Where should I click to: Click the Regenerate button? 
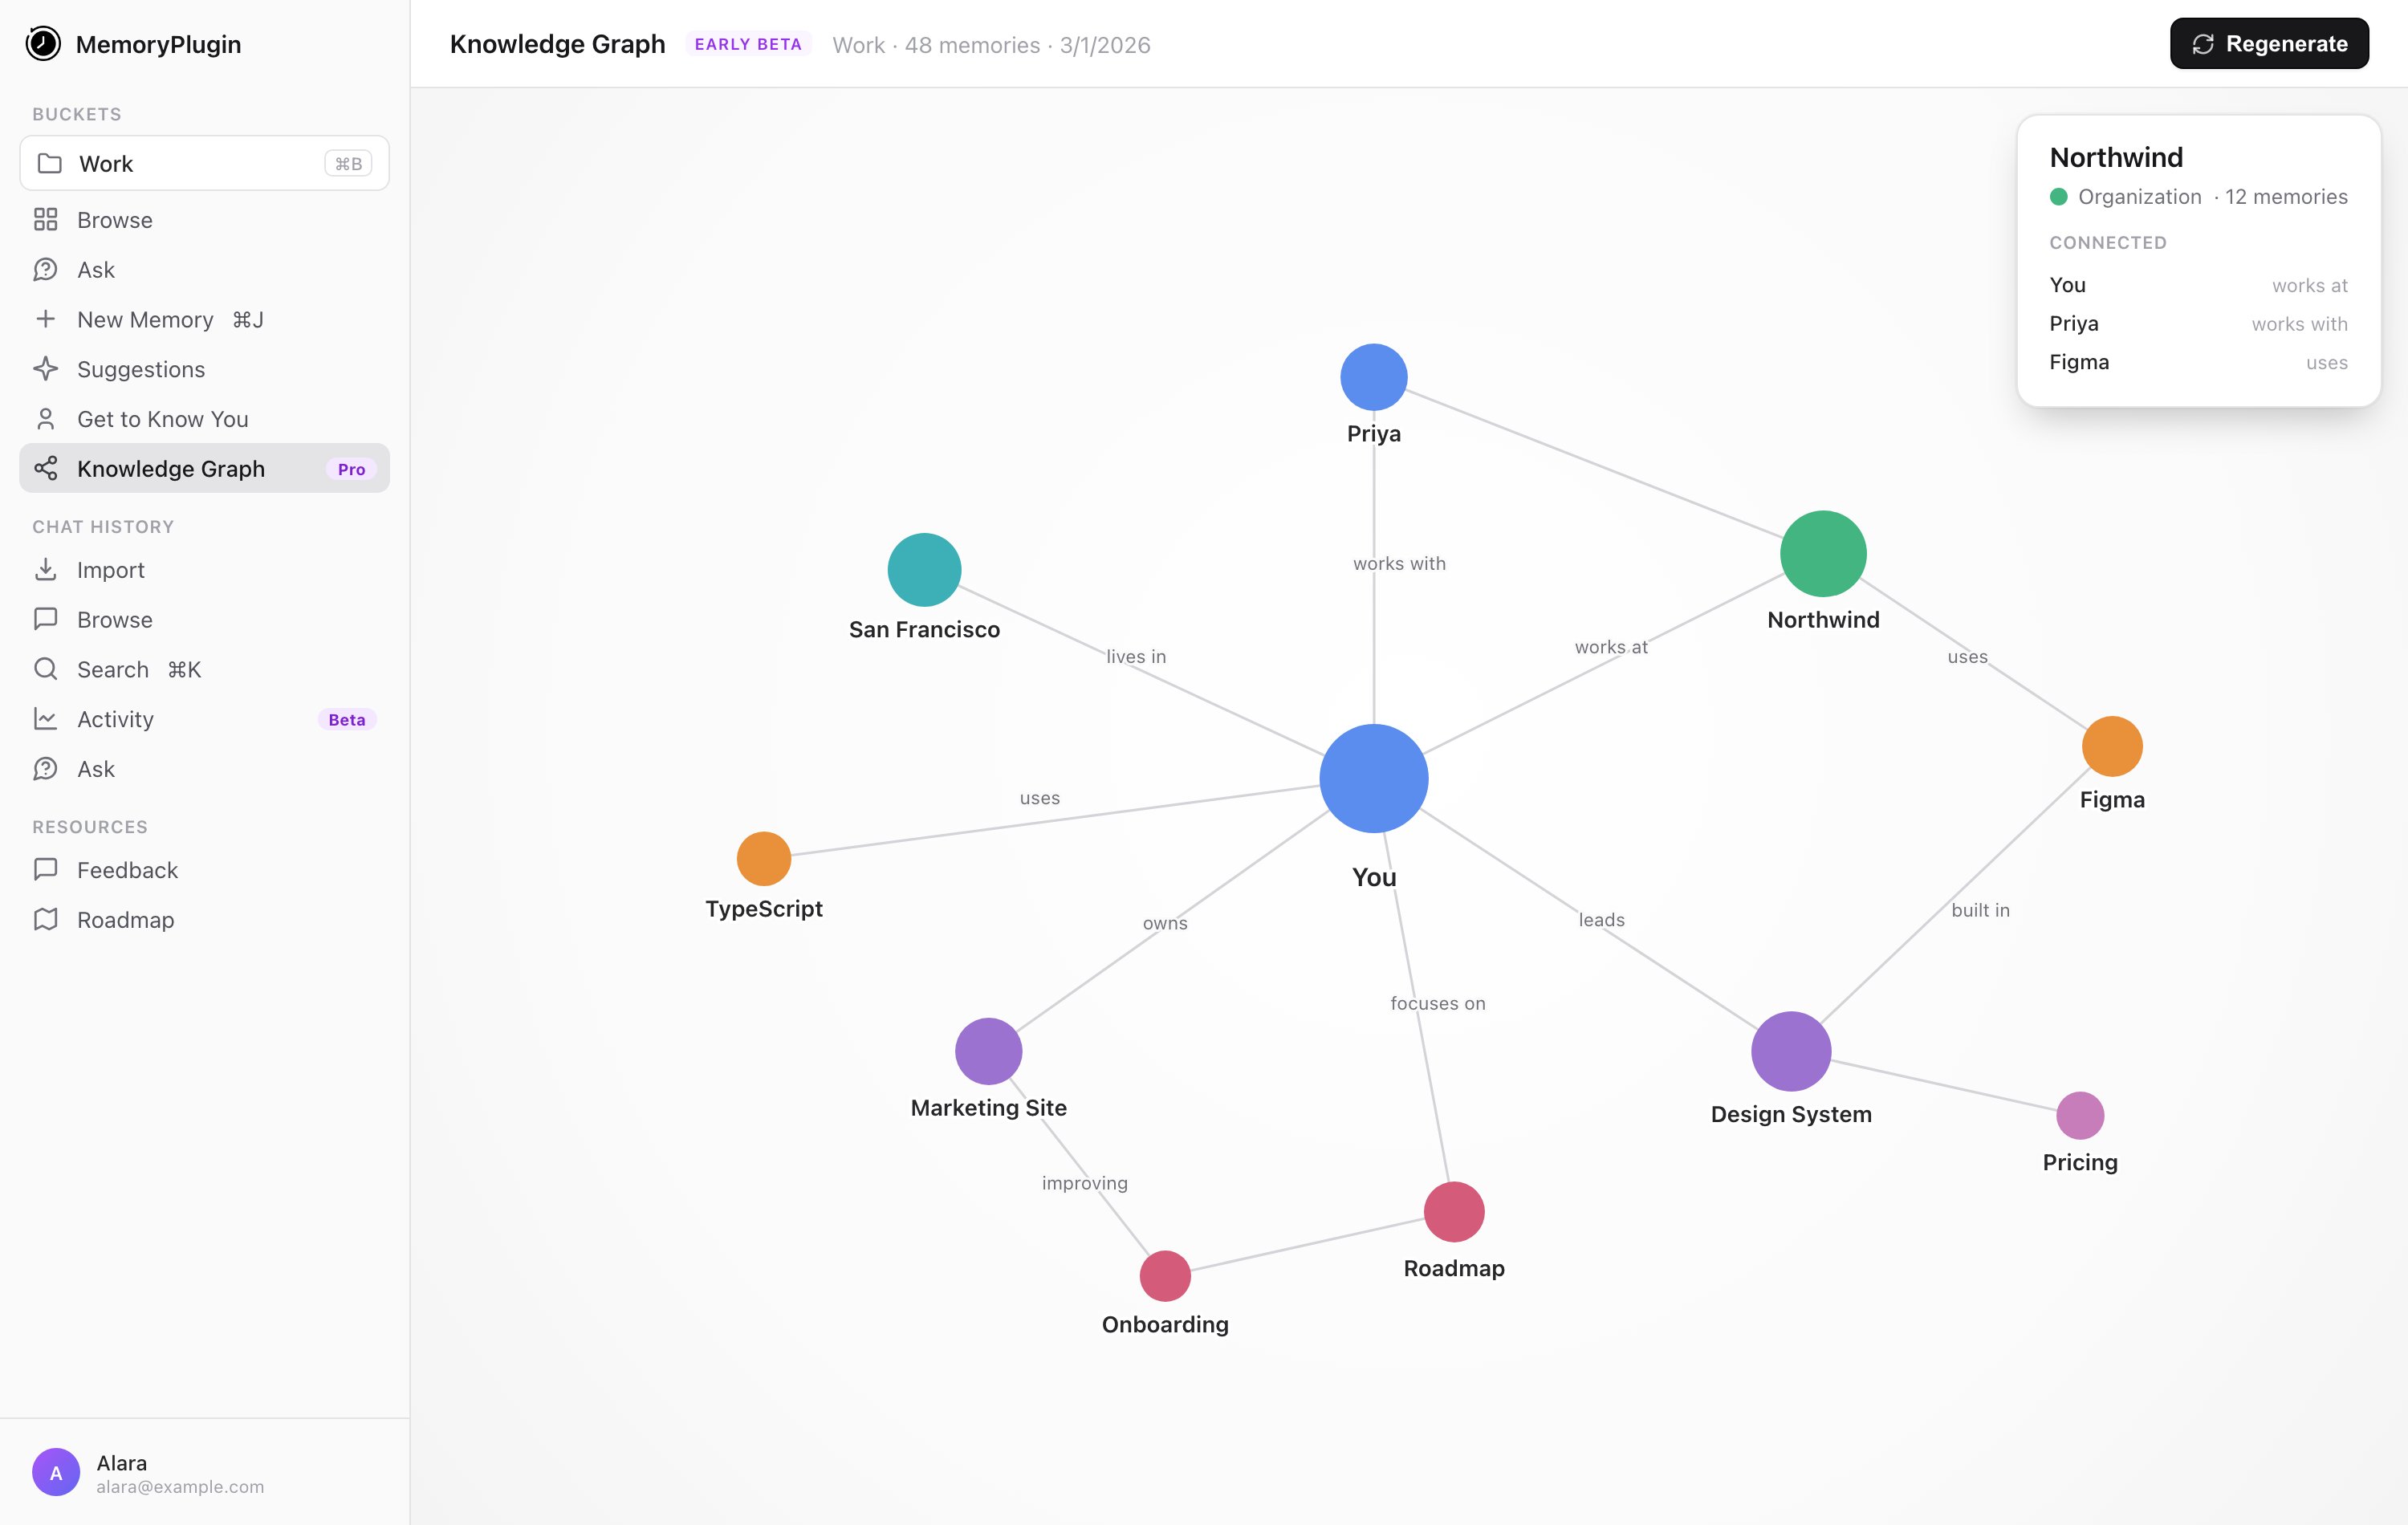[2269, 44]
